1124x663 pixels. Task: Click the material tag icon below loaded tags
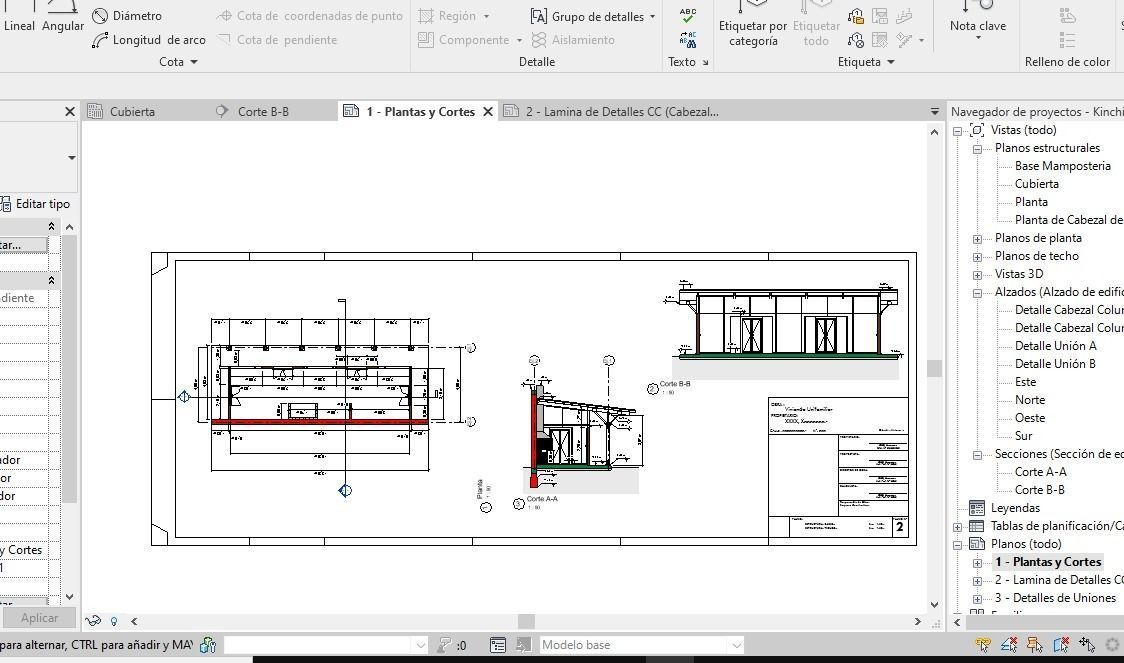pyautogui.click(x=855, y=40)
